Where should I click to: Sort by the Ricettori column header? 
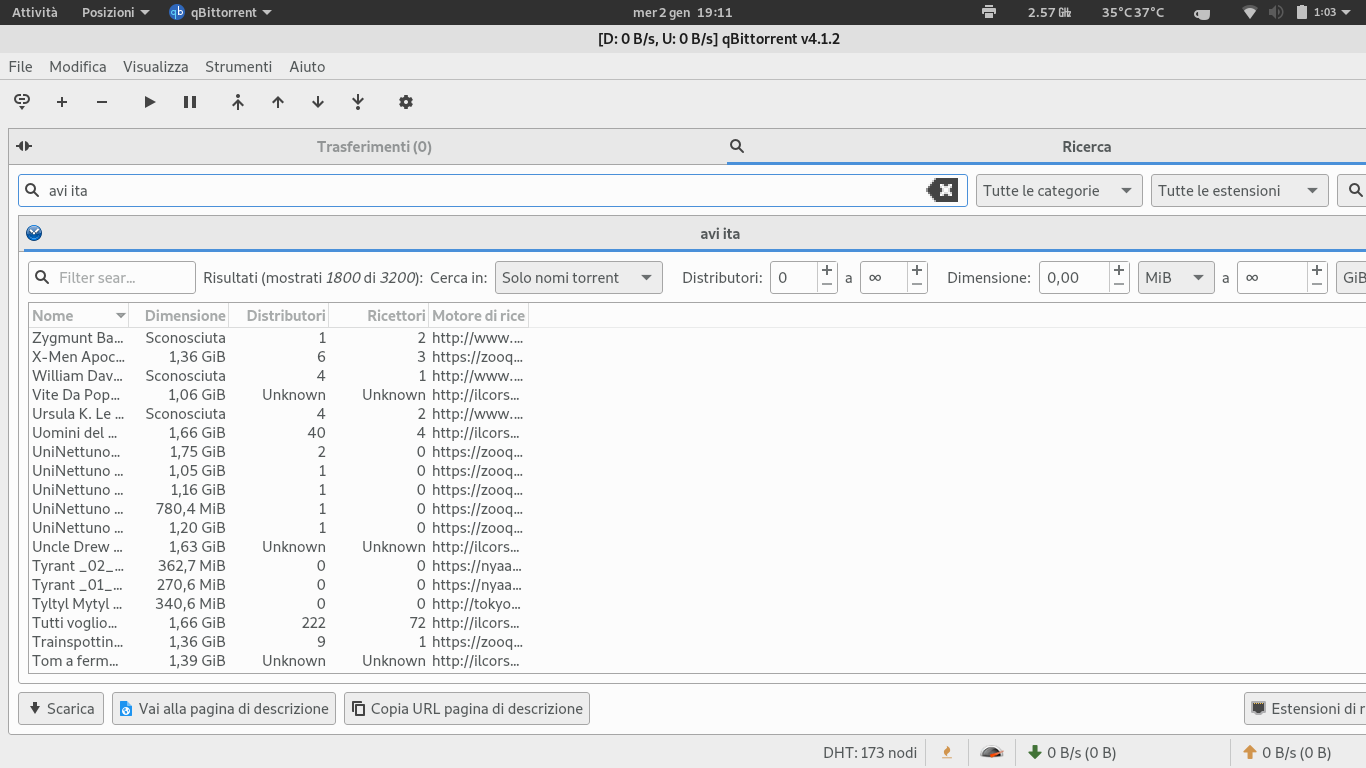pyautogui.click(x=379, y=315)
